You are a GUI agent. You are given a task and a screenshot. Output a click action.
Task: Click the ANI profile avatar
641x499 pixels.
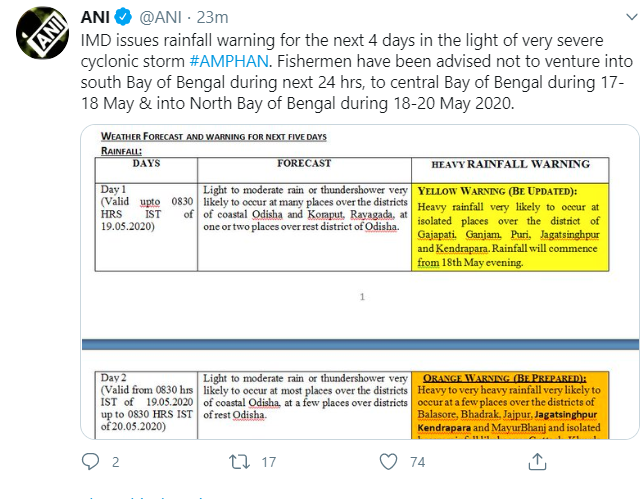pos(40,40)
